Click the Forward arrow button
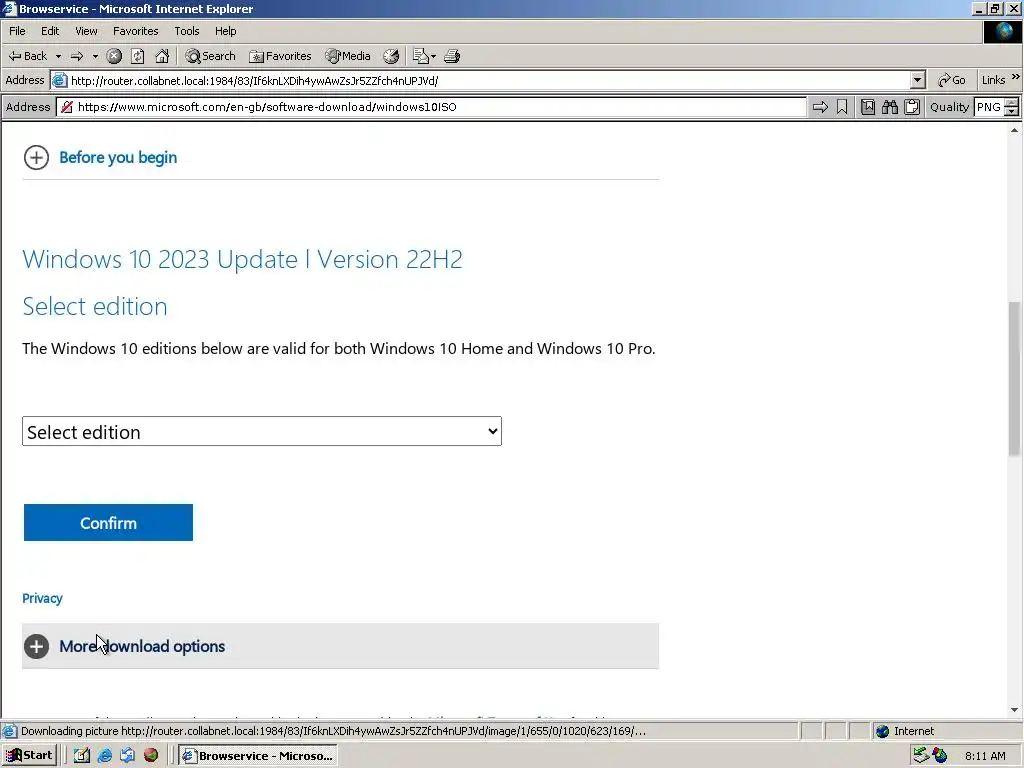1024x768 pixels. pos(77,56)
